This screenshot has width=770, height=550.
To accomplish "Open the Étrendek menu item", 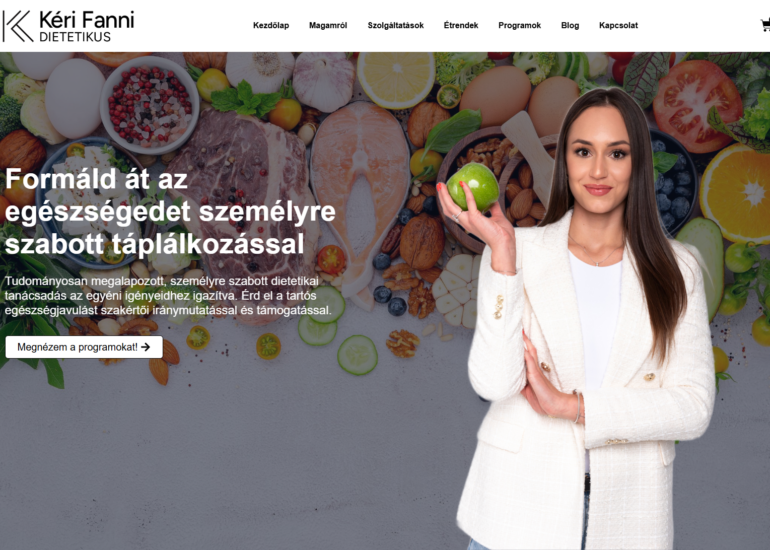I will pyautogui.click(x=461, y=26).
